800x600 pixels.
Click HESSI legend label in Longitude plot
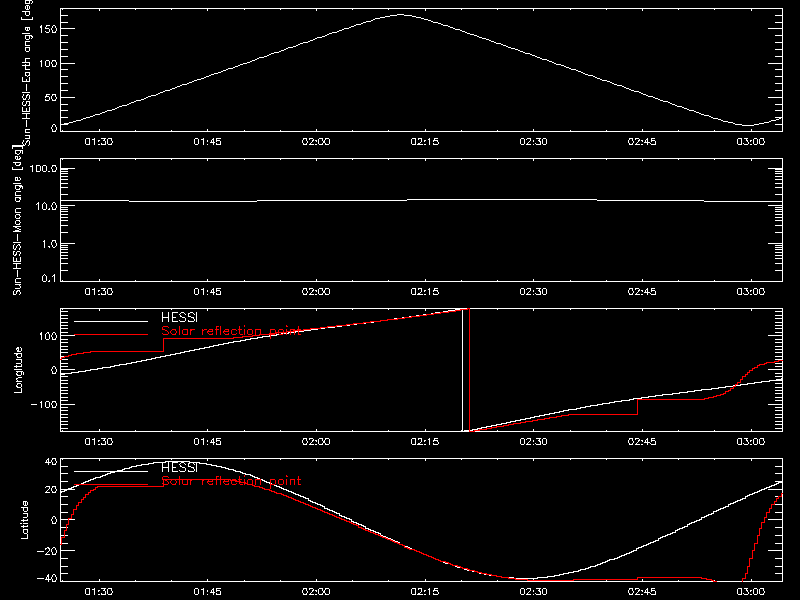(179, 317)
